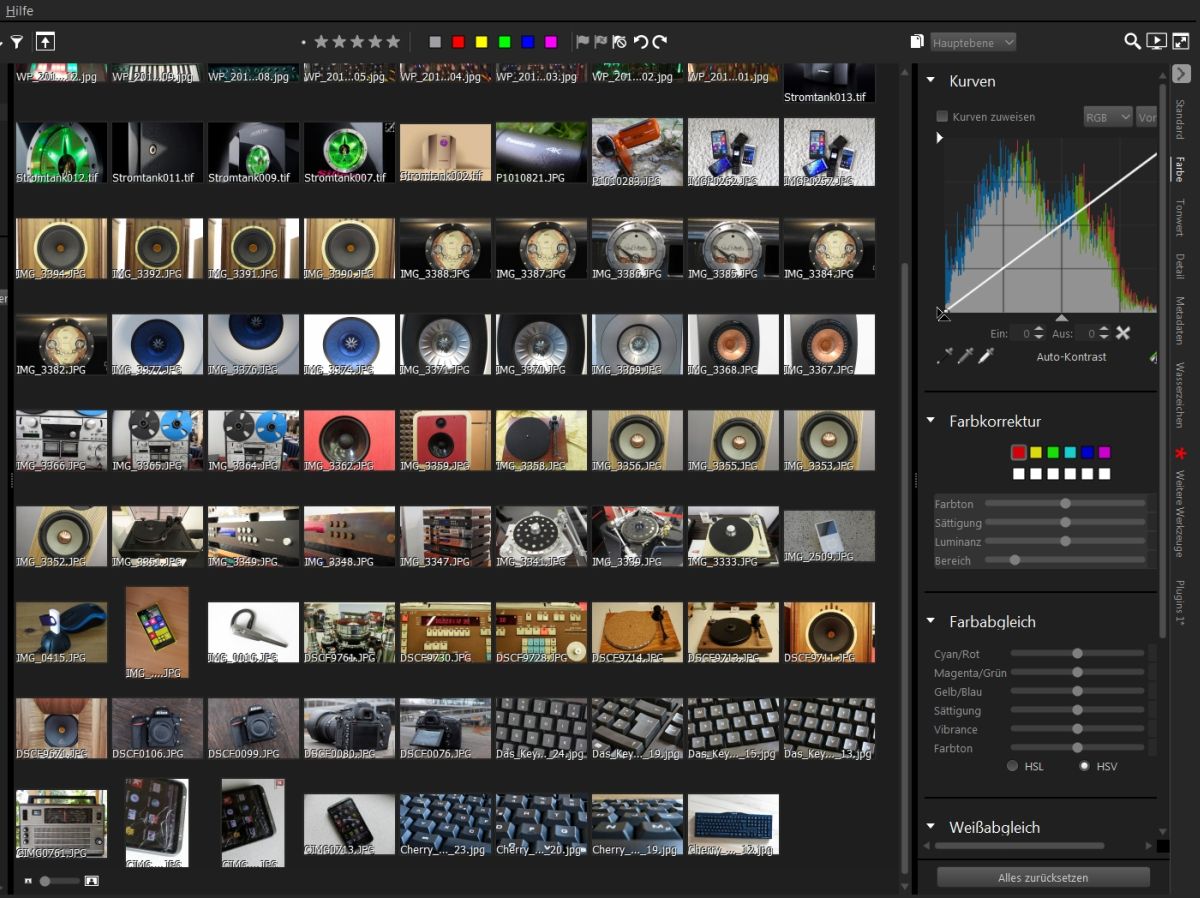Click the Vibrance slider handle
The image size is (1200, 898).
click(1078, 729)
